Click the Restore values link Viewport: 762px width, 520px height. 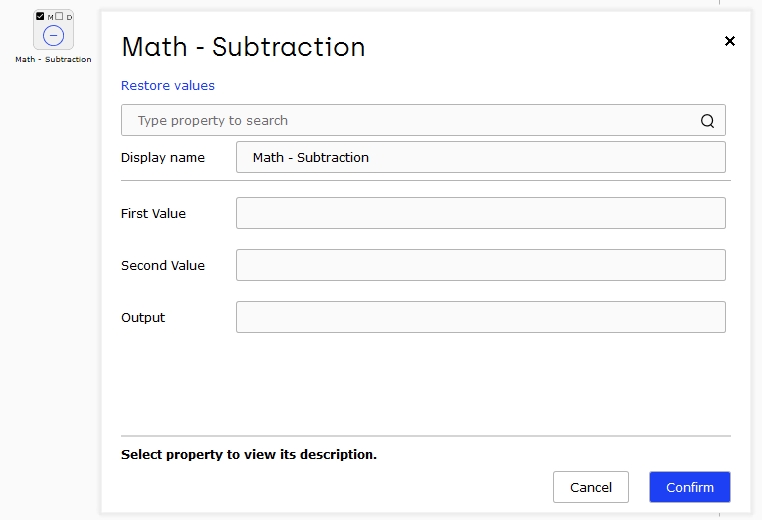point(168,86)
